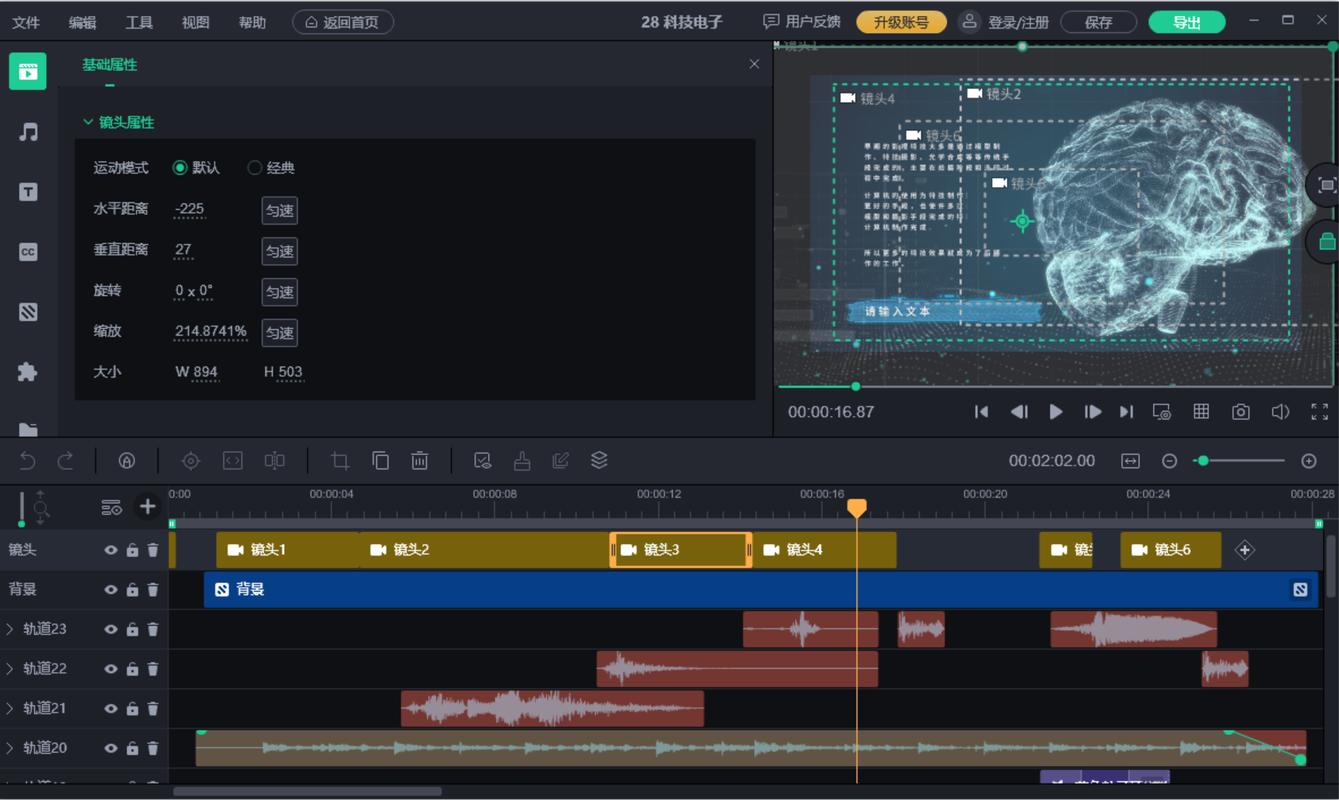1339x800 pixels.
Task: Select the 默认 motion mode radio
Action: point(180,168)
